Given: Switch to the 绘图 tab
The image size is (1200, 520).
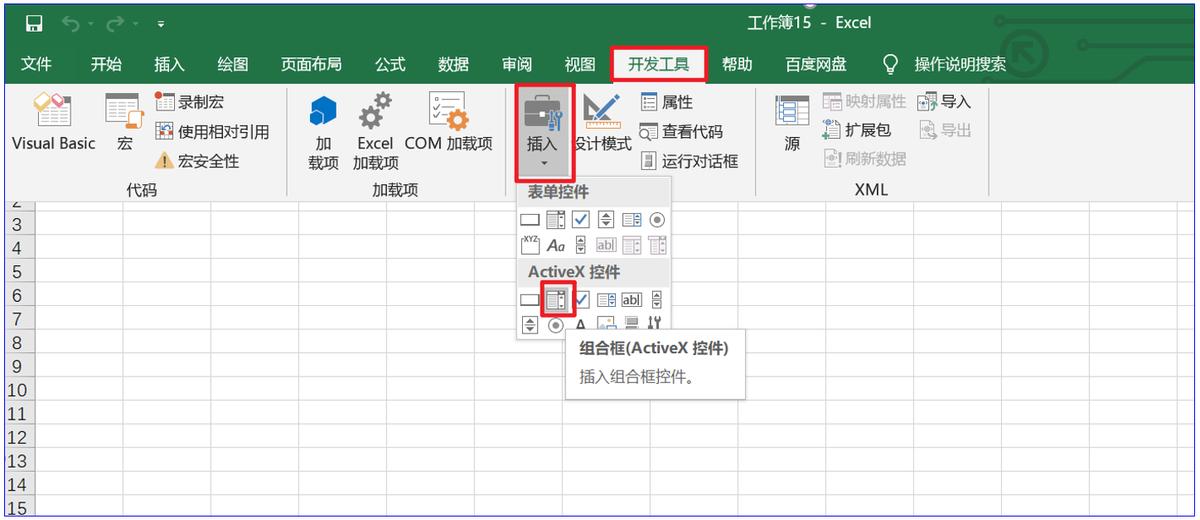Looking at the screenshot, I should 232,64.
